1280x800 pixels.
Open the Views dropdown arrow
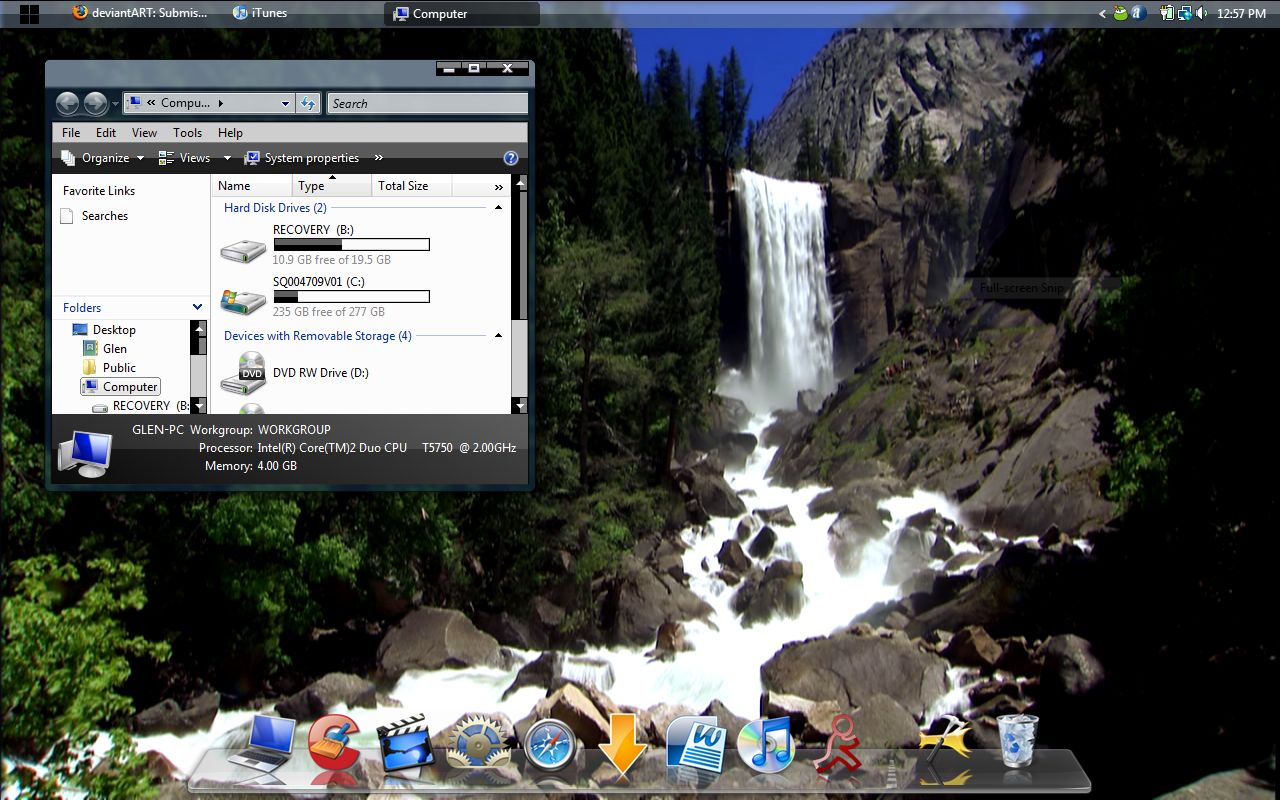tap(227, 158)
